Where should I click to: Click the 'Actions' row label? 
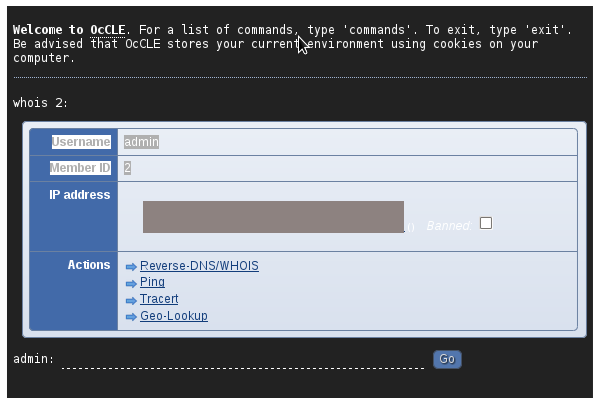[89, 265]
